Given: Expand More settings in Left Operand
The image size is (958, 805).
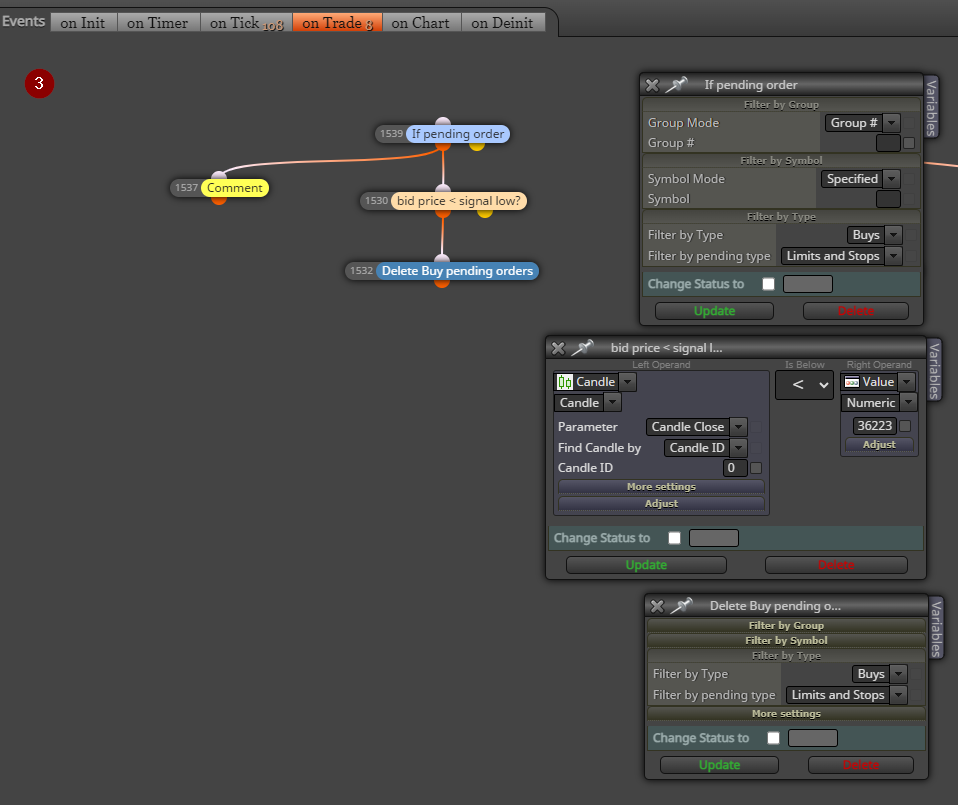Looking at the screenshot, I should [x=661, y=487].
